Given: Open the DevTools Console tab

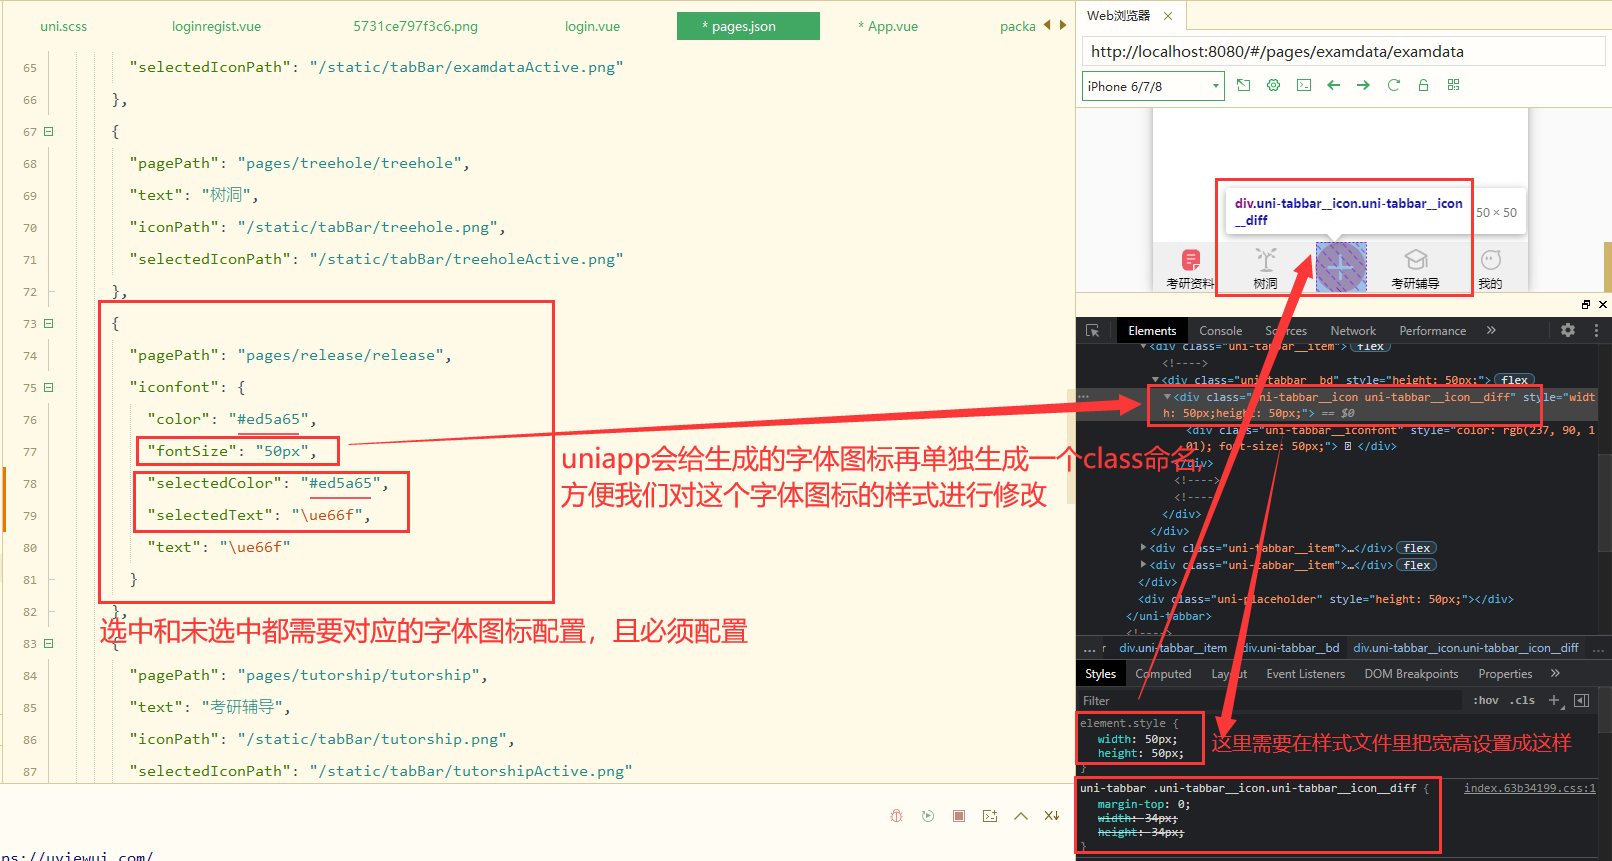Looking at the screenshot, I should 1221,331.
